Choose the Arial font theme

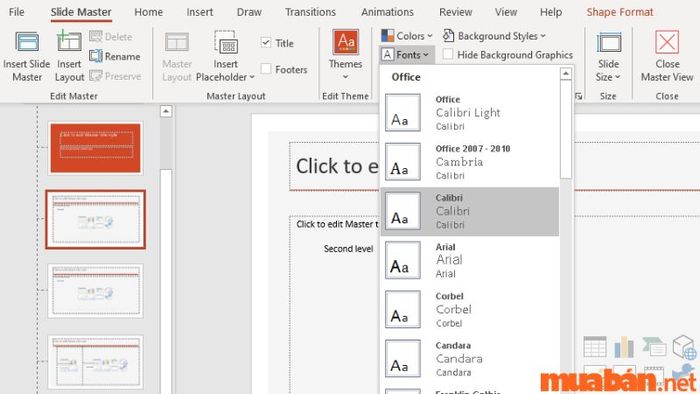(470, 260)
